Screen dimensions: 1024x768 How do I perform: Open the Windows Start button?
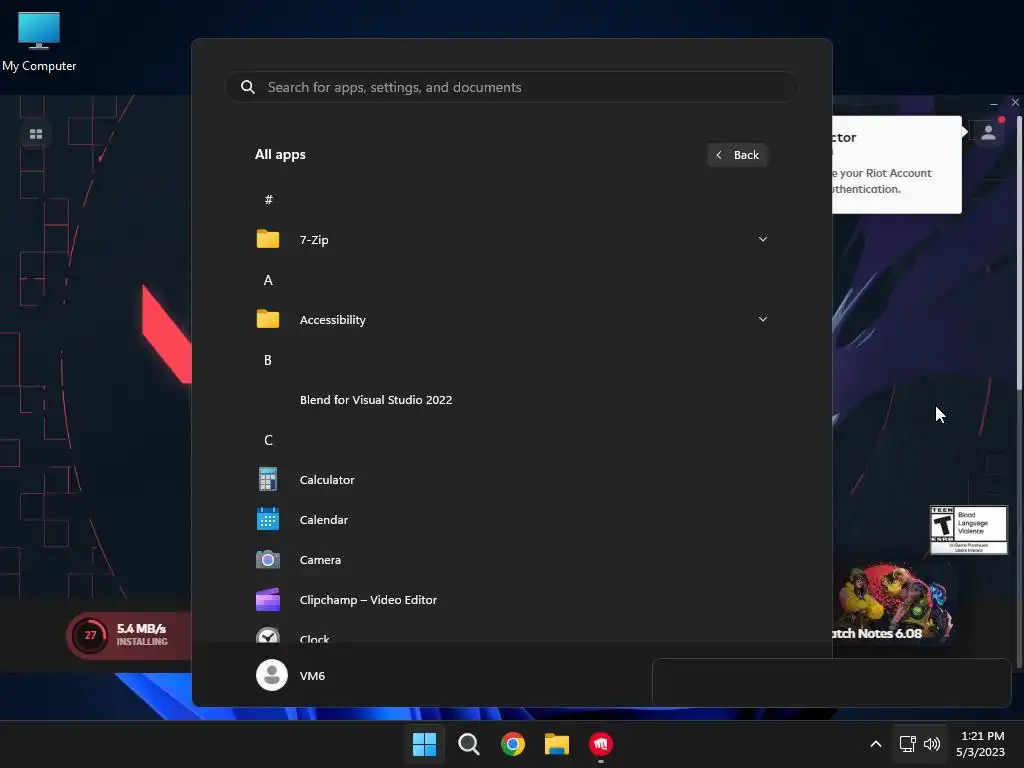click(x=424, y=744)
